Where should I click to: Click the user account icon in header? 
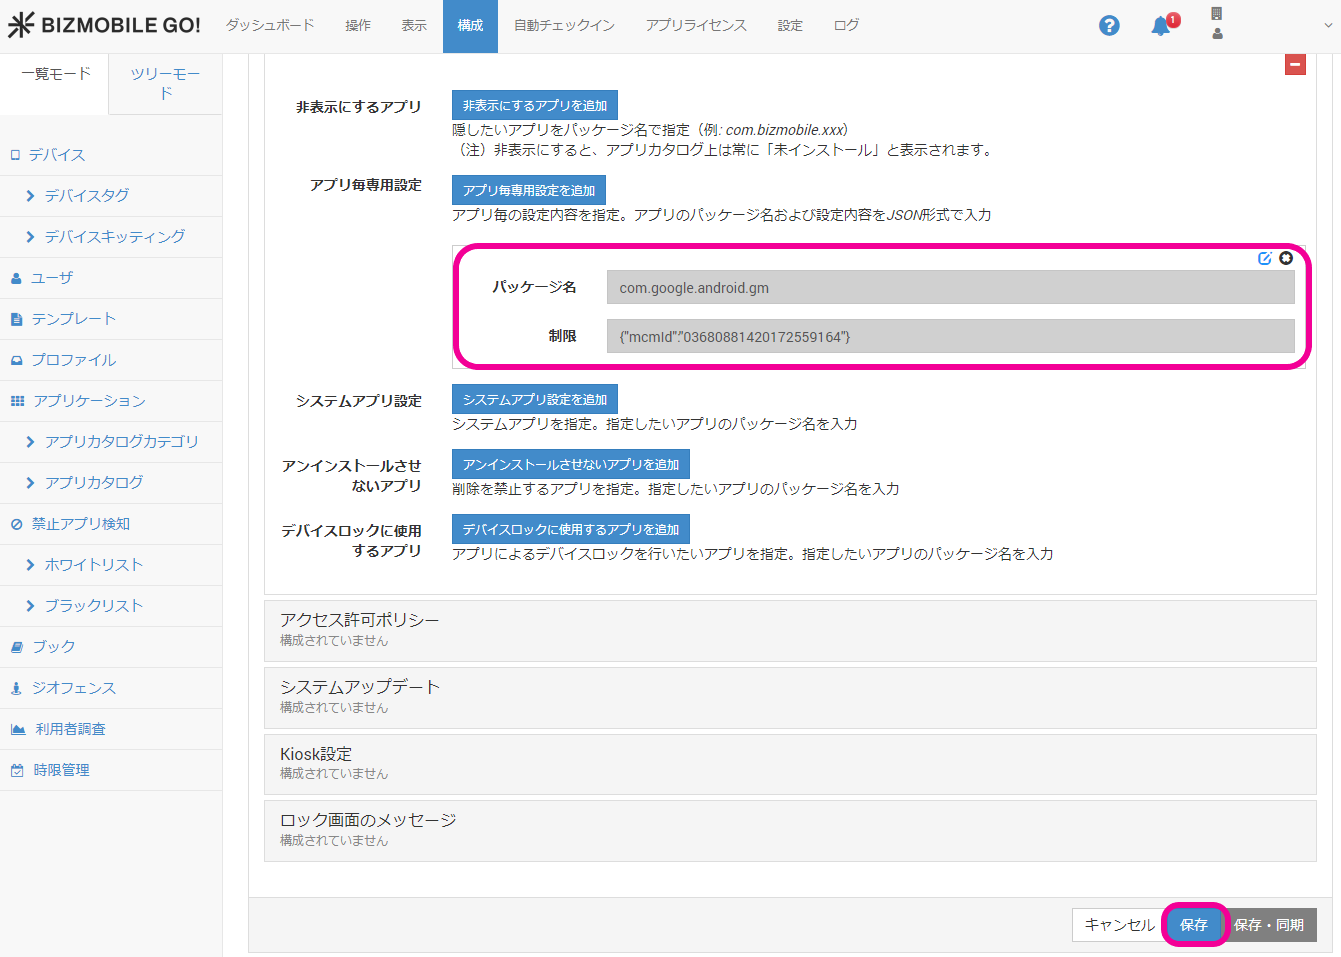pyautogui.click(x=1217, y=34)
